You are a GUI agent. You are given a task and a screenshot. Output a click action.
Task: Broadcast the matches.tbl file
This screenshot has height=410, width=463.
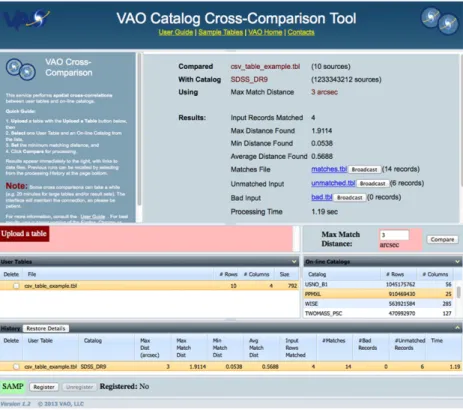coord(364,169)
